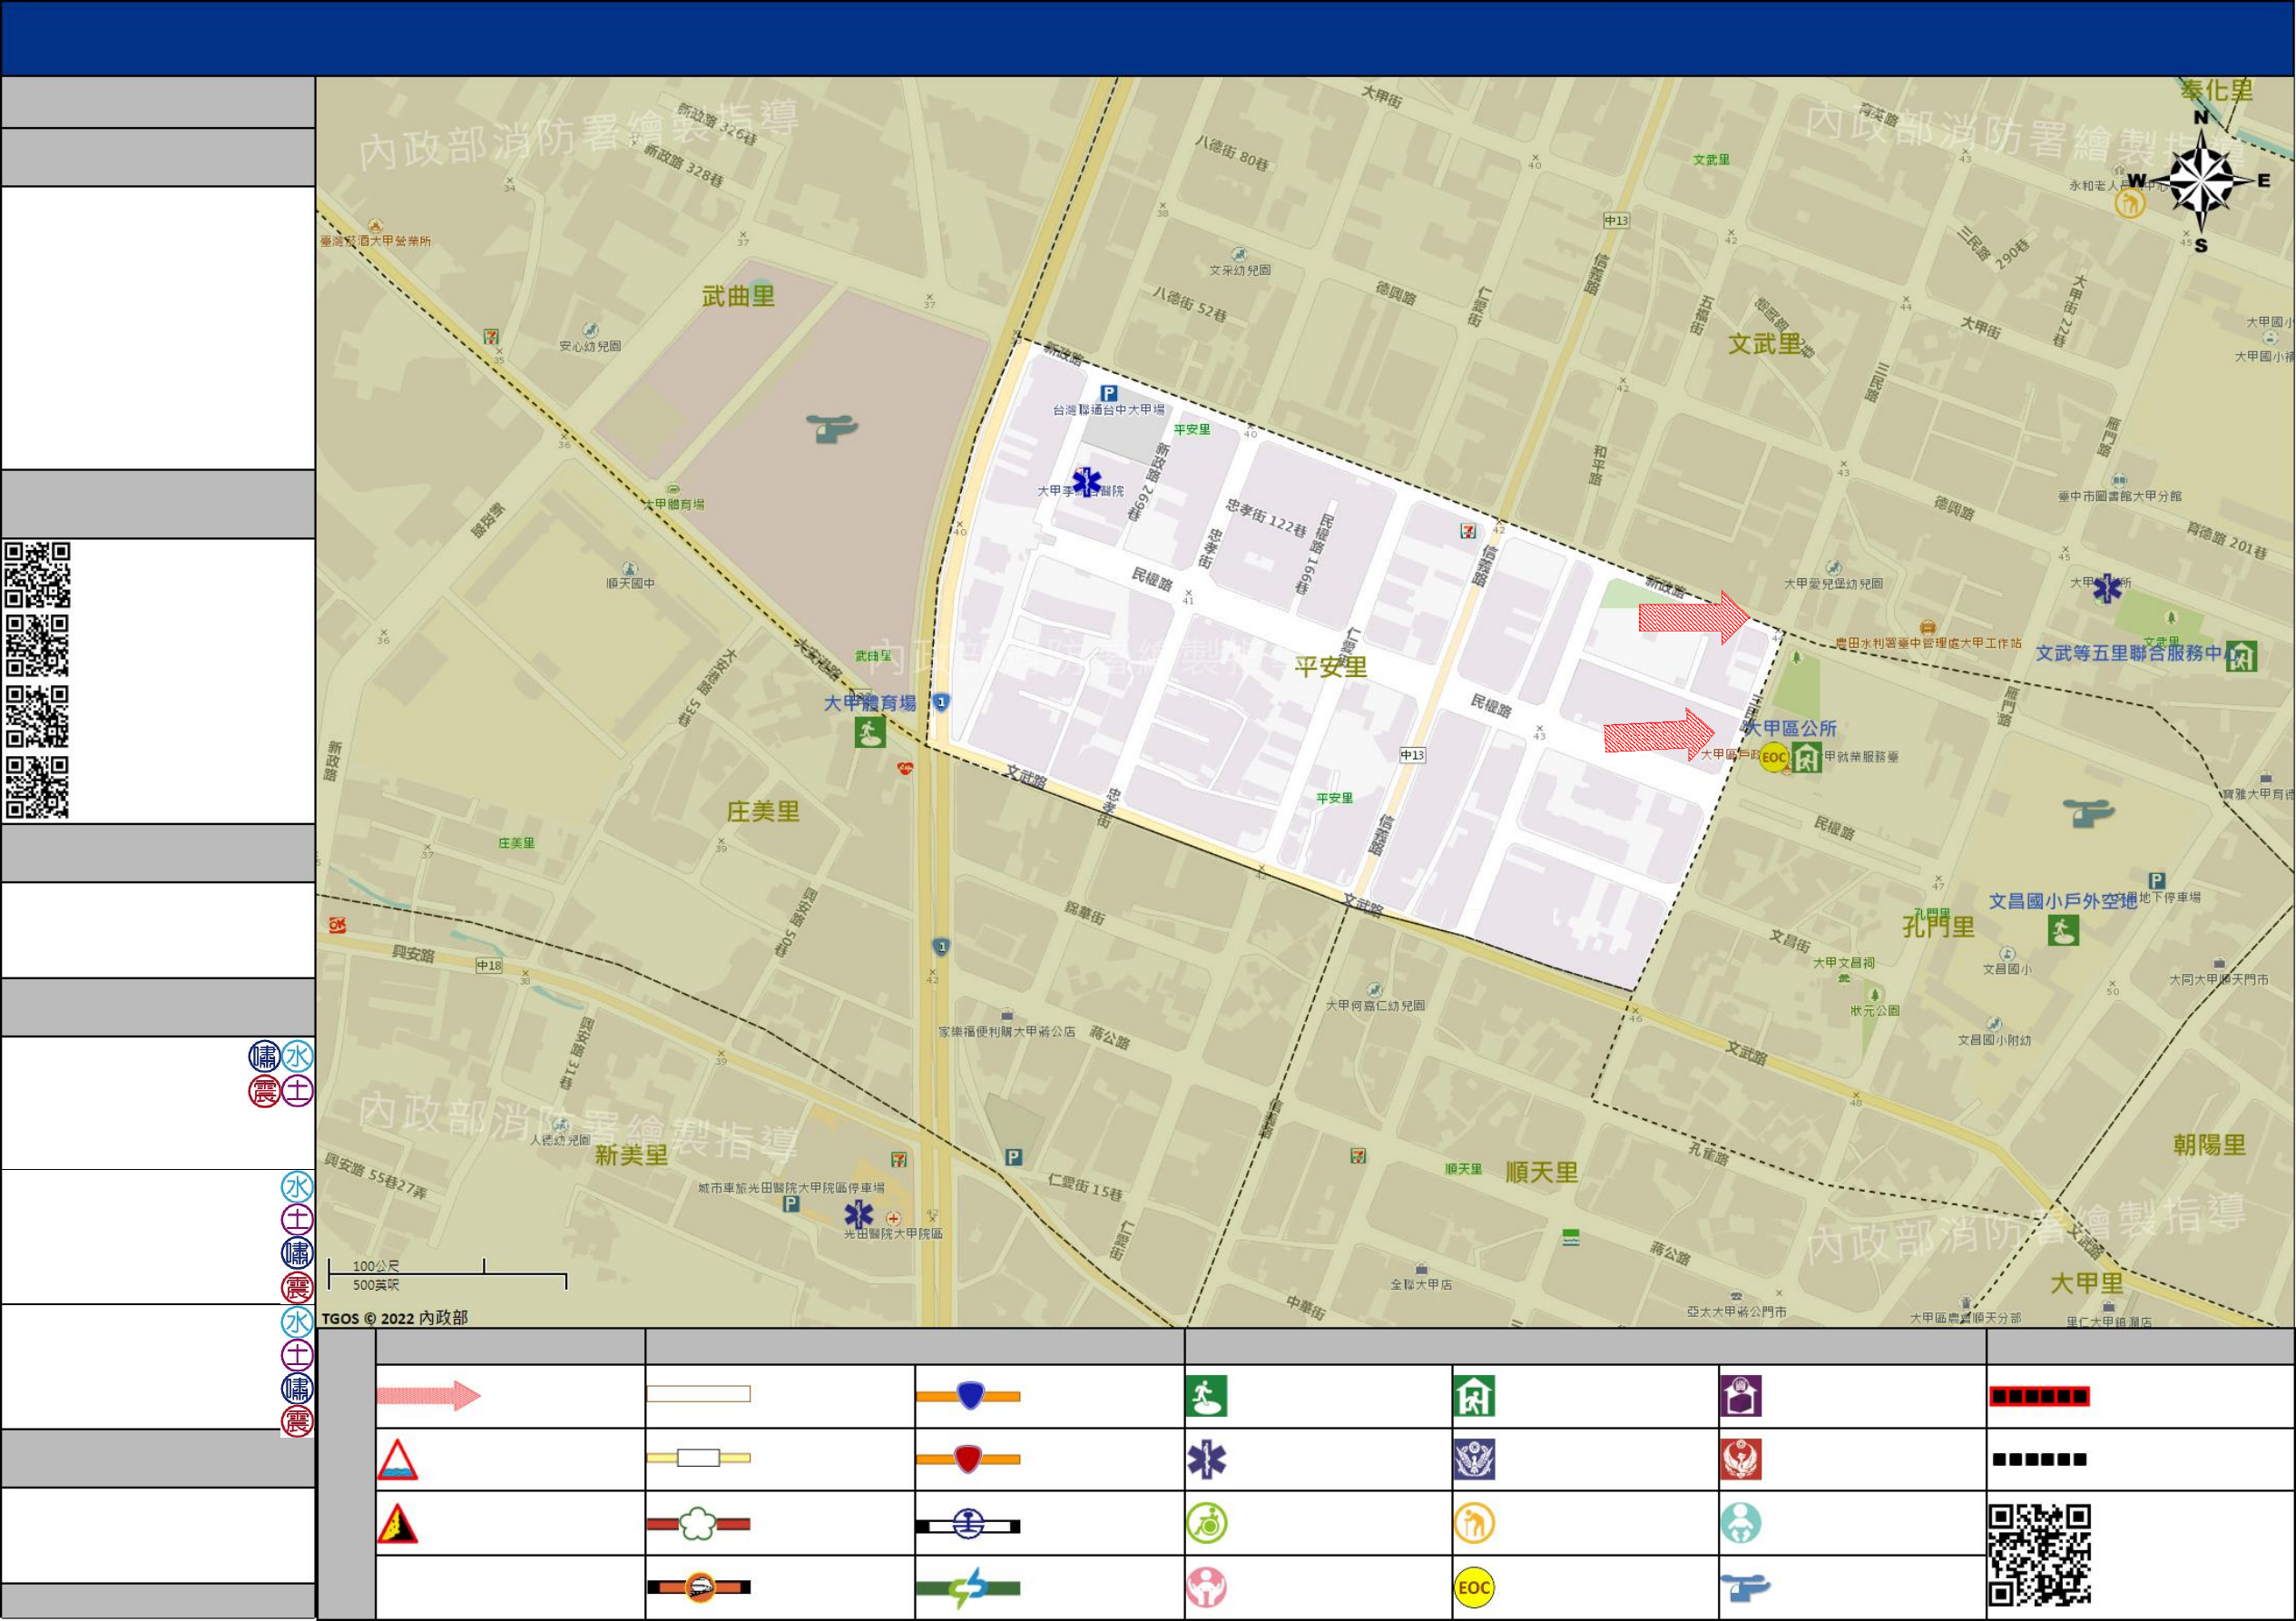
Task: Click the 奉化里 label at top right
Action: coord(2217,90)
